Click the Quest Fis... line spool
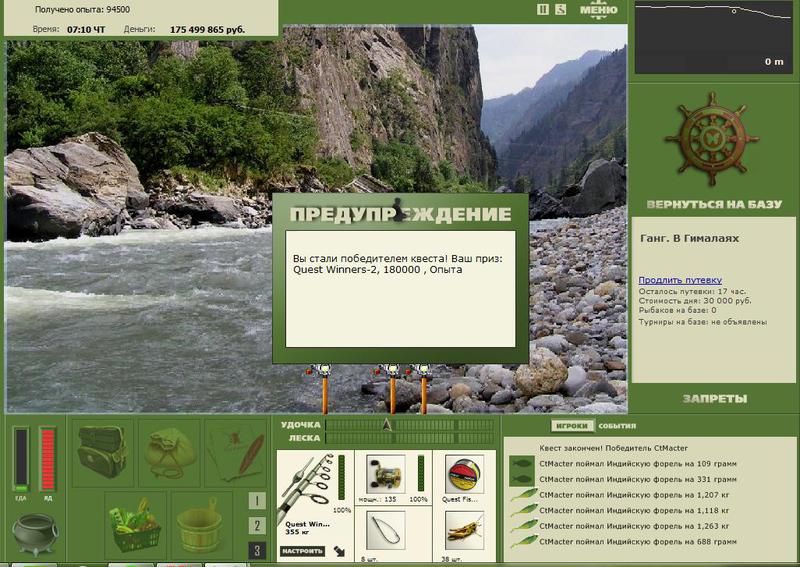Image resolution: width=800 pixels, height=567 pixels. pos(464,474)
